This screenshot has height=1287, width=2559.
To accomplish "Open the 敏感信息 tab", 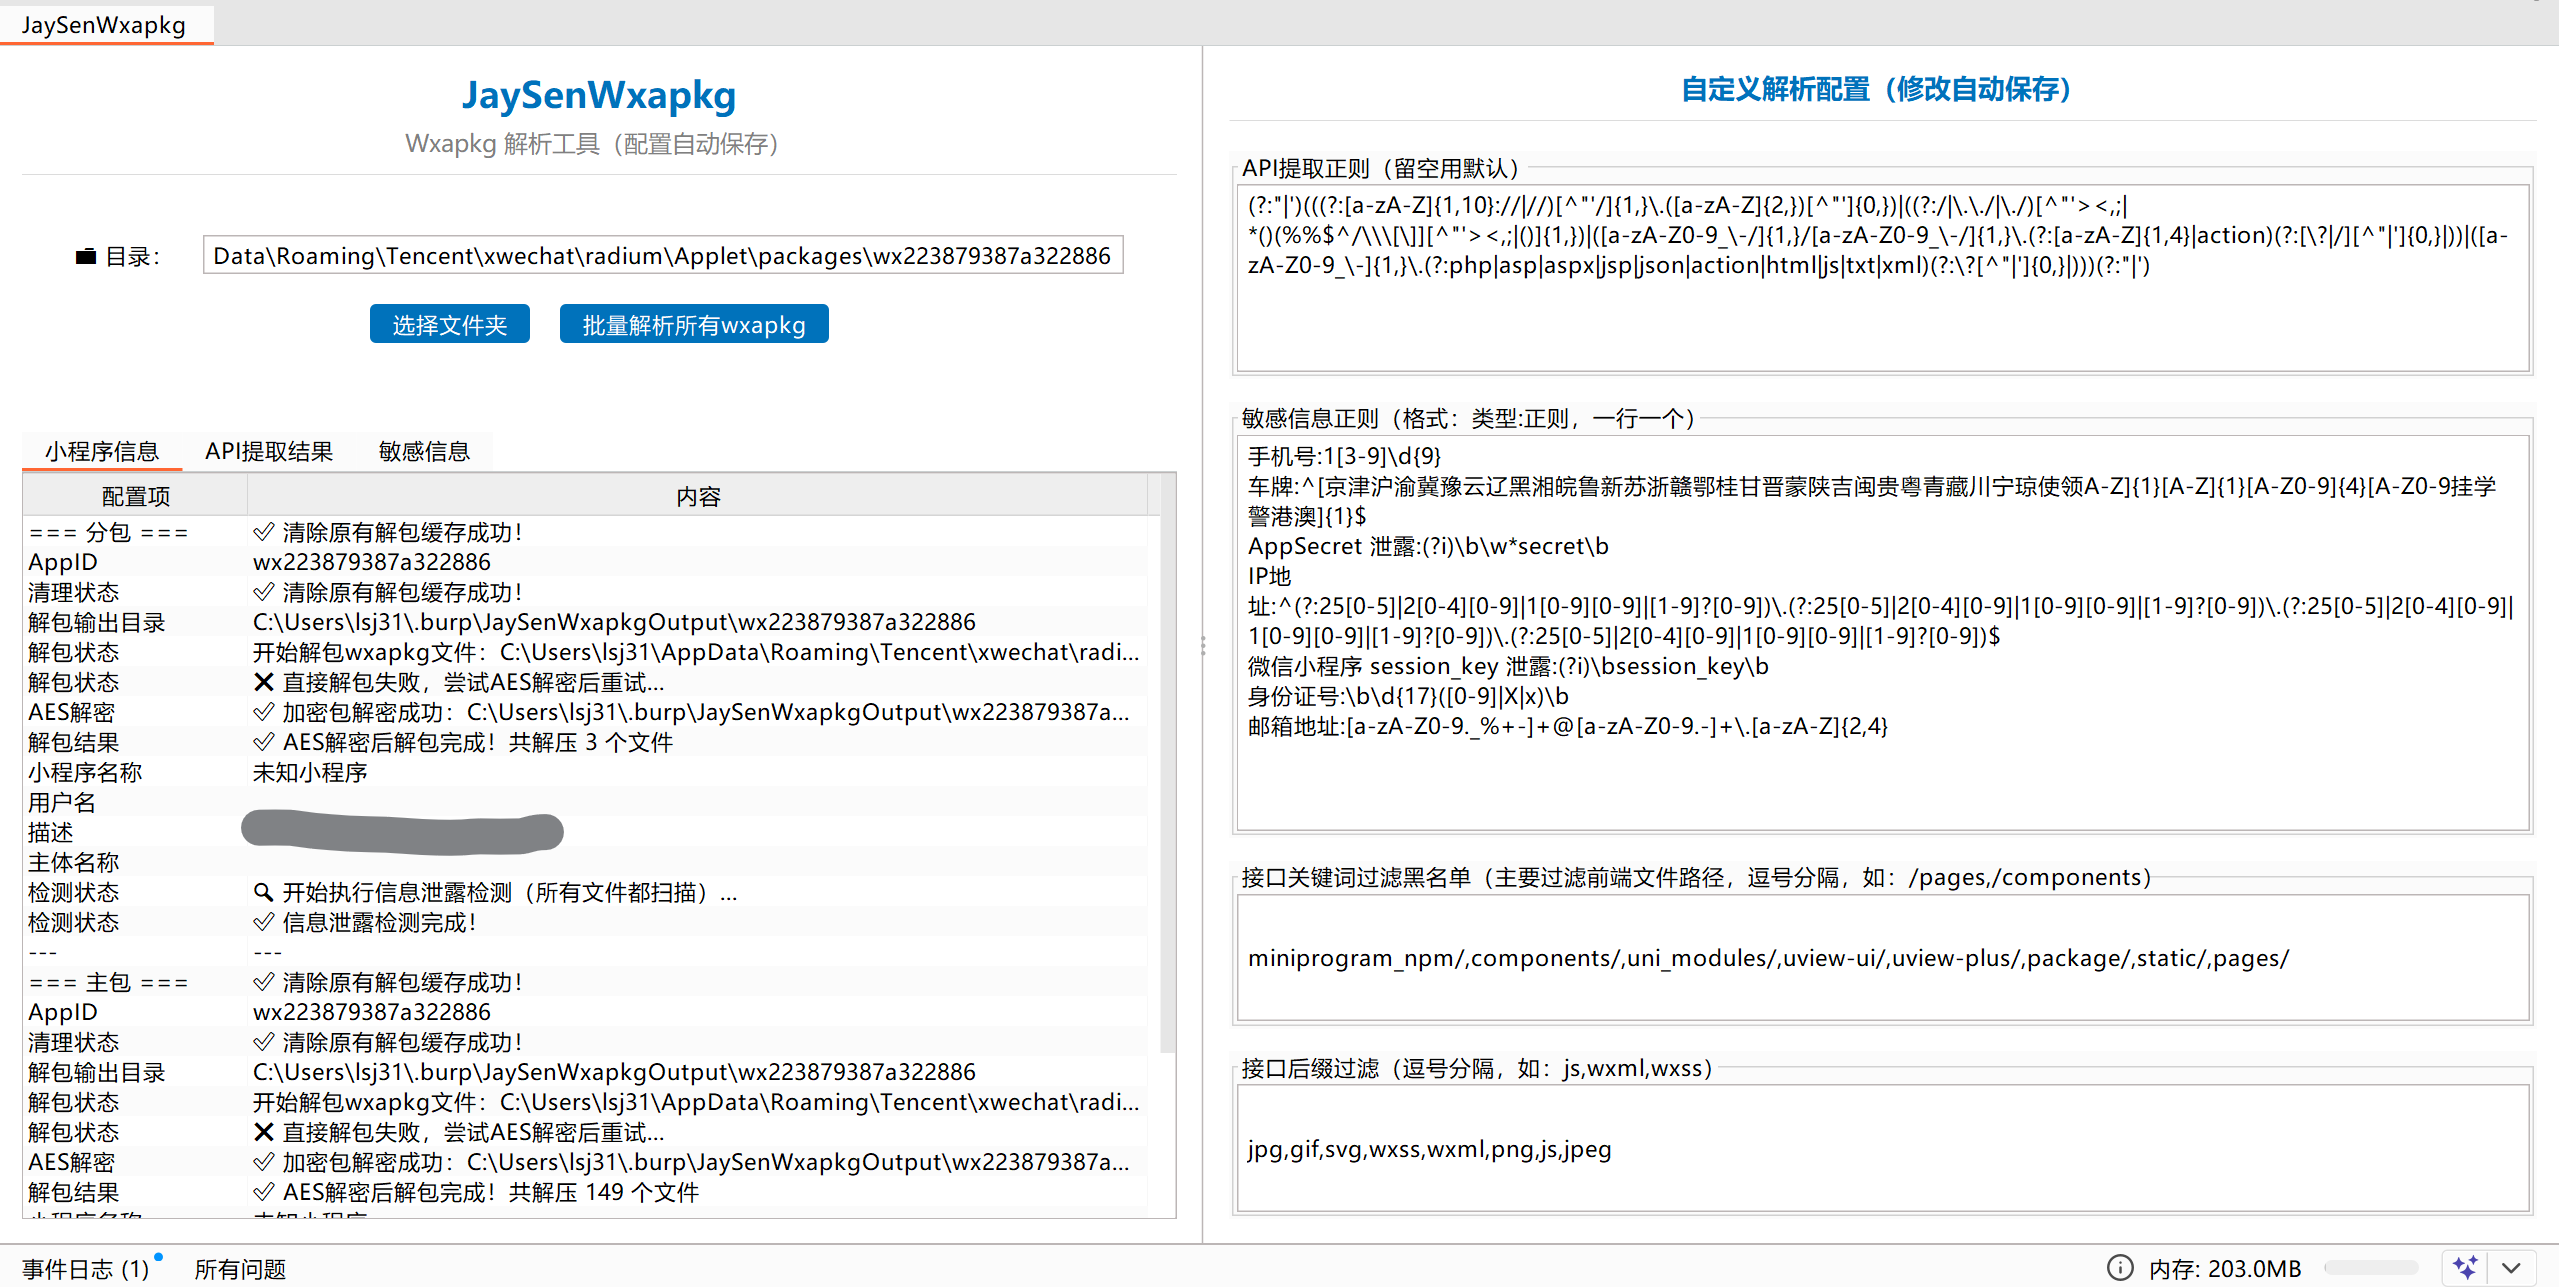I will [x=424, y=451].
